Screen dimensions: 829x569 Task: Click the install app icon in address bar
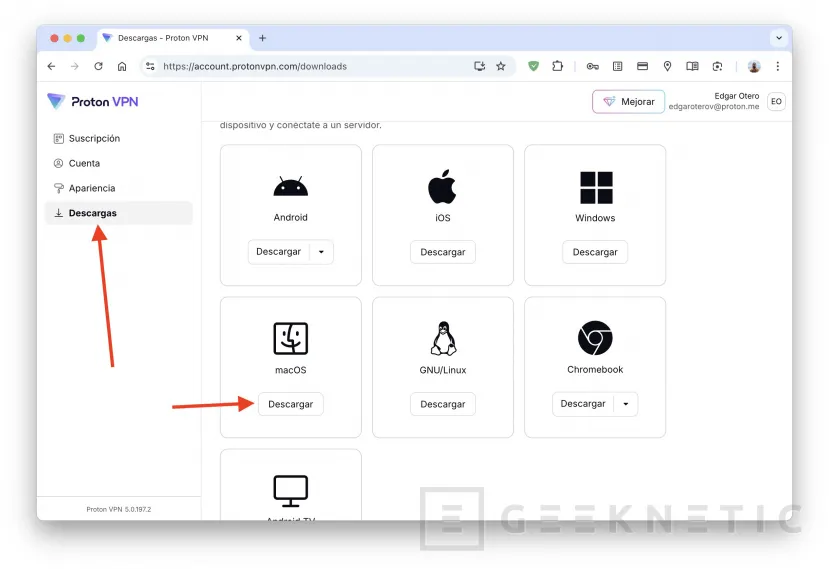(x=480, y=66)
